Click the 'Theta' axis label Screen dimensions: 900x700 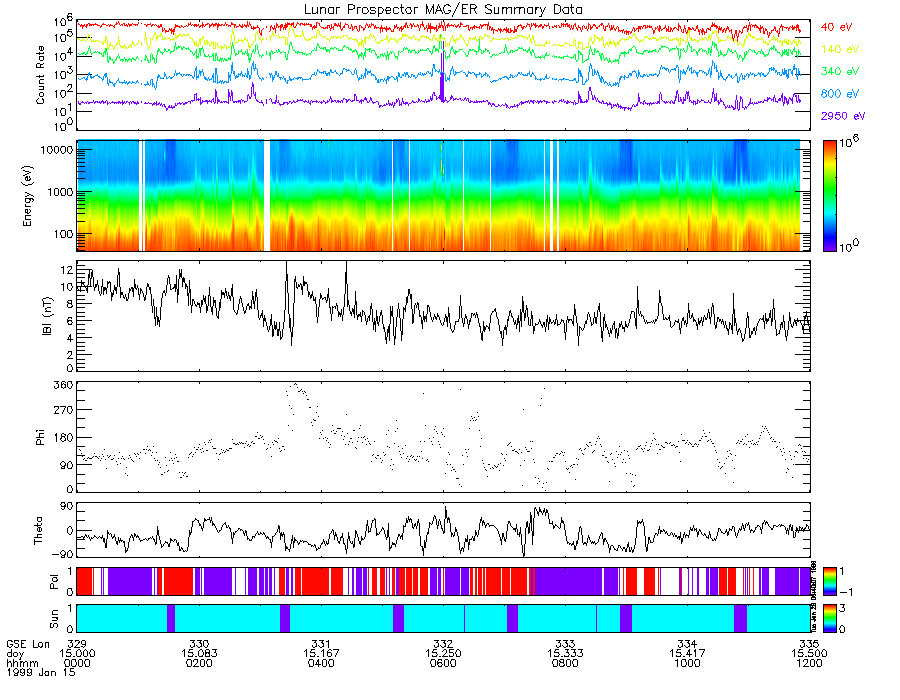pos(38,530)
